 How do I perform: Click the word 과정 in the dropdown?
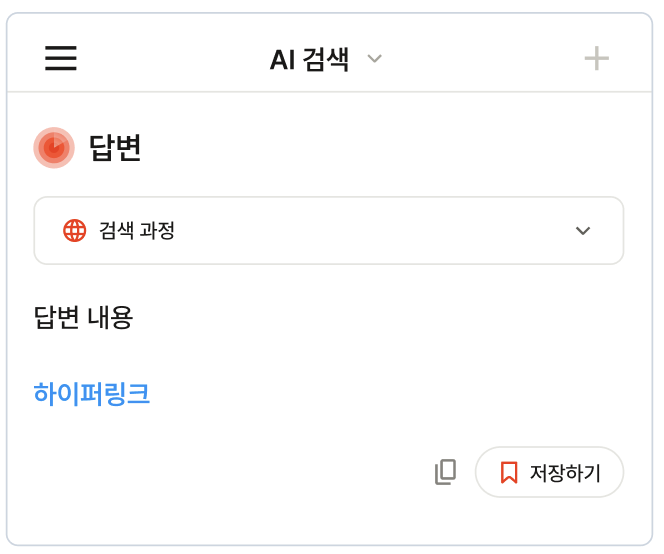156,230
